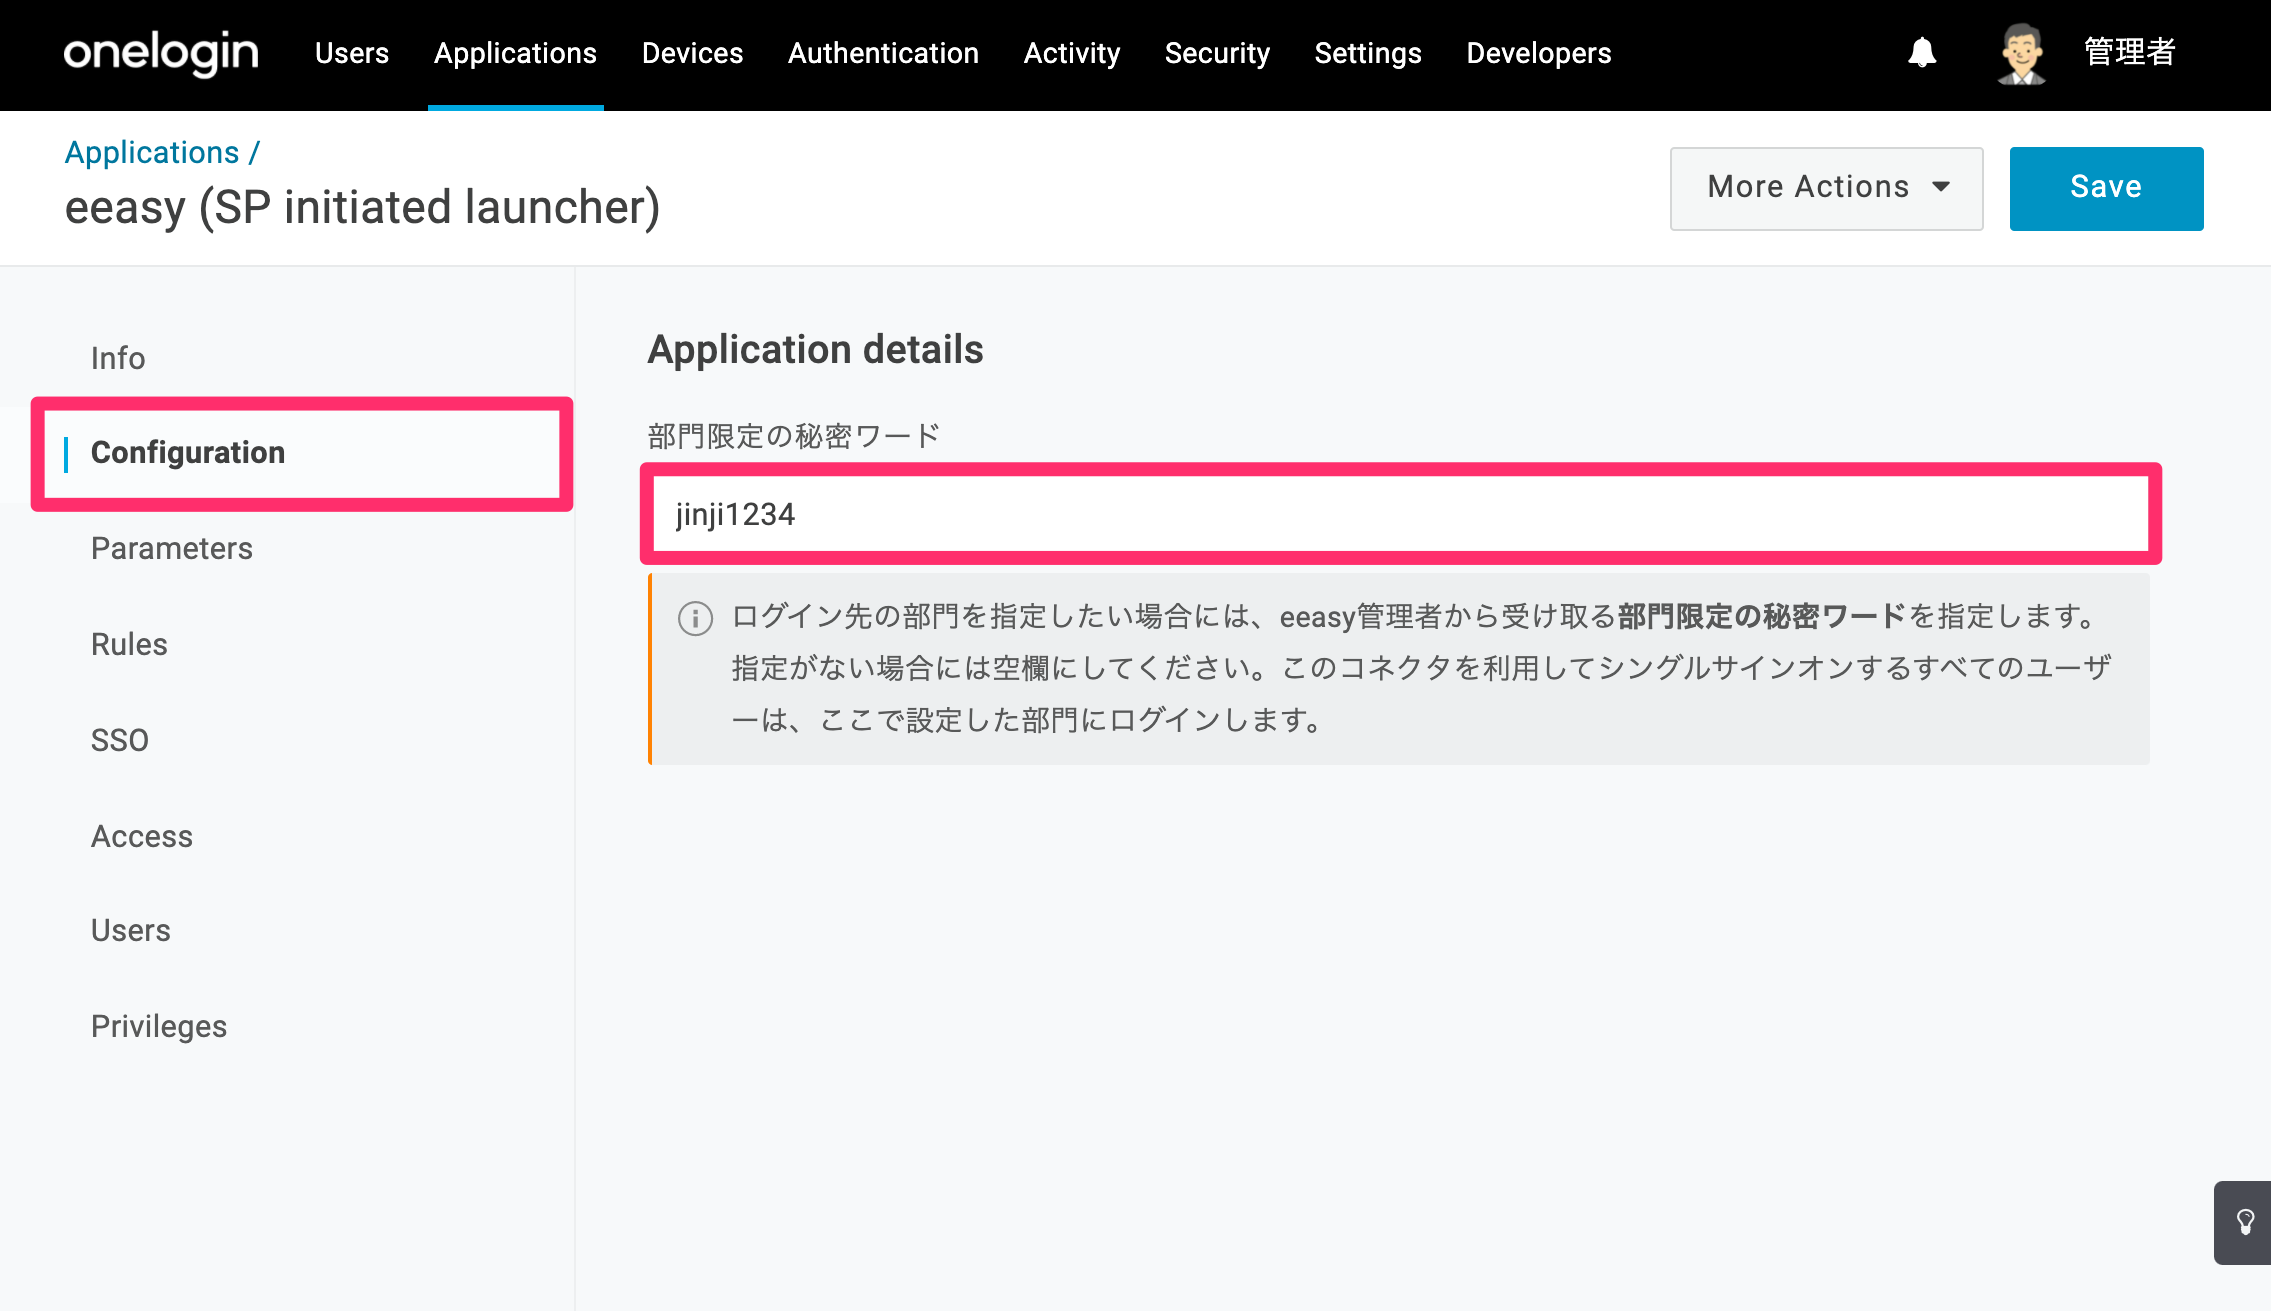Click the info circle icon in the hint box
2271x1311 pixels.
coord(695,618)
